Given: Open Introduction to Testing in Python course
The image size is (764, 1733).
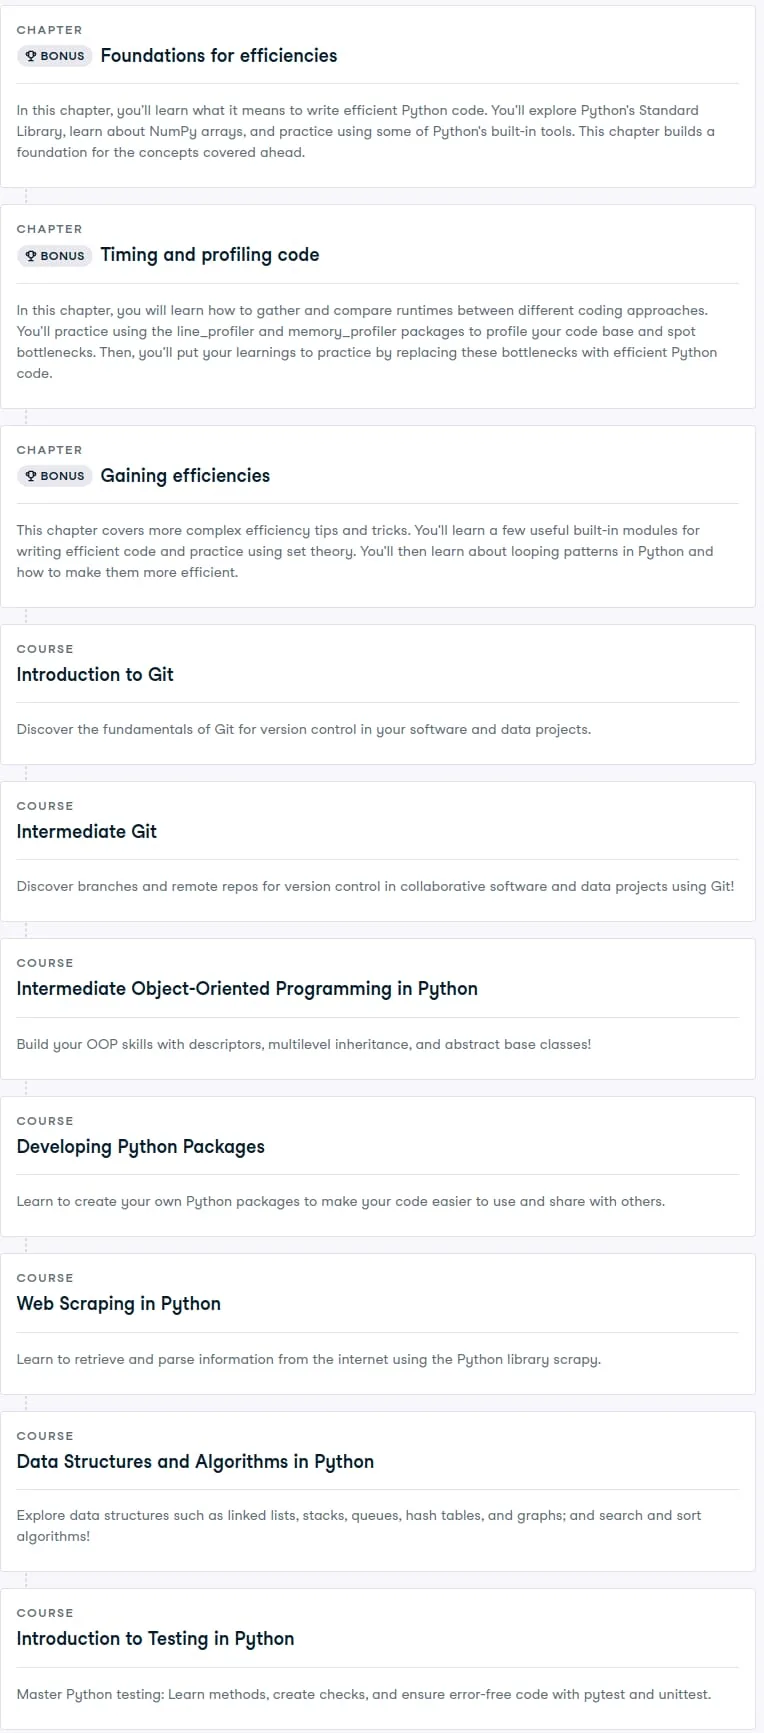Looking at the screenshot, I should tap(155, 1639).
